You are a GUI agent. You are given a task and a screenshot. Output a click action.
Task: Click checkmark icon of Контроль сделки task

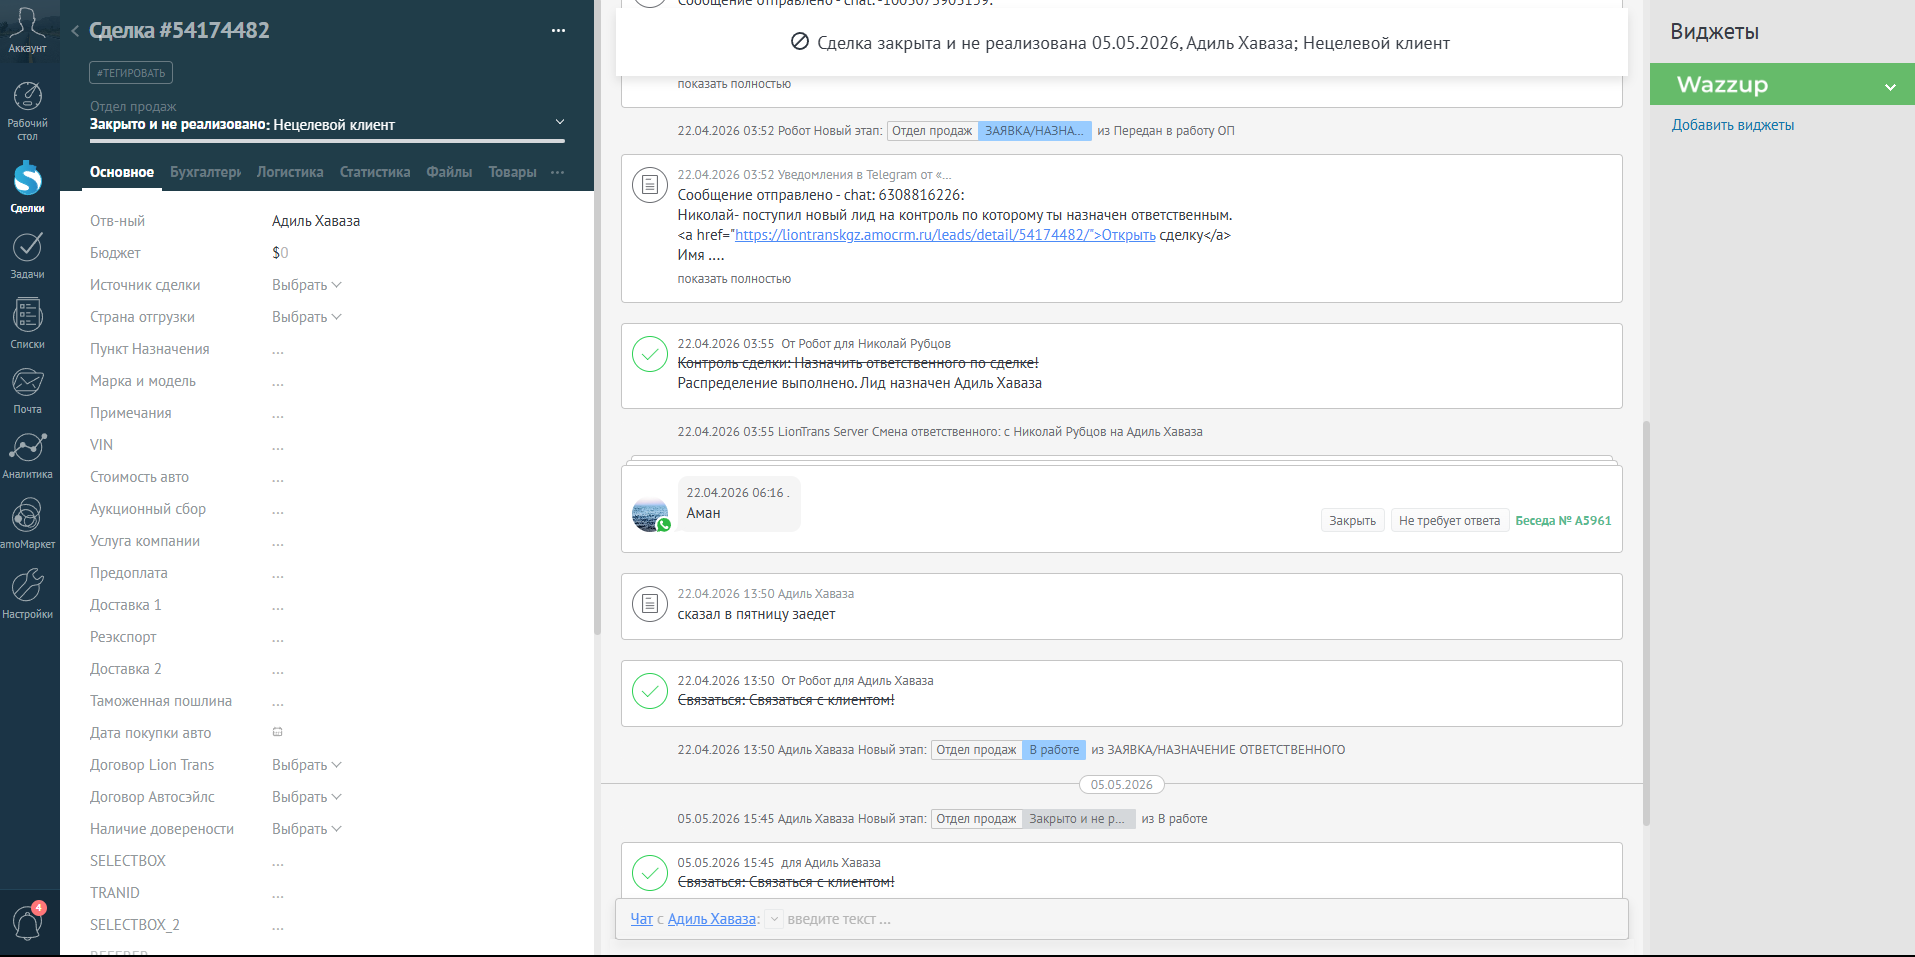pos(650,353)
